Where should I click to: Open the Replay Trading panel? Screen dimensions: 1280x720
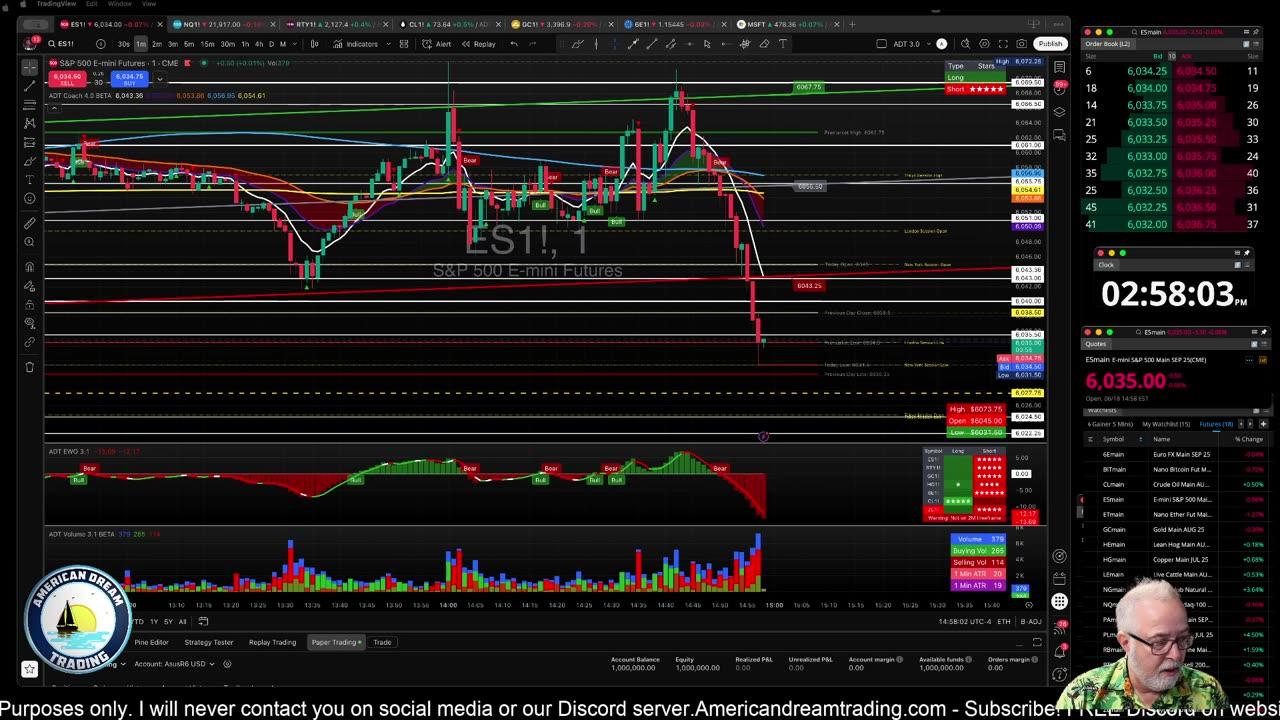point(272,642)
